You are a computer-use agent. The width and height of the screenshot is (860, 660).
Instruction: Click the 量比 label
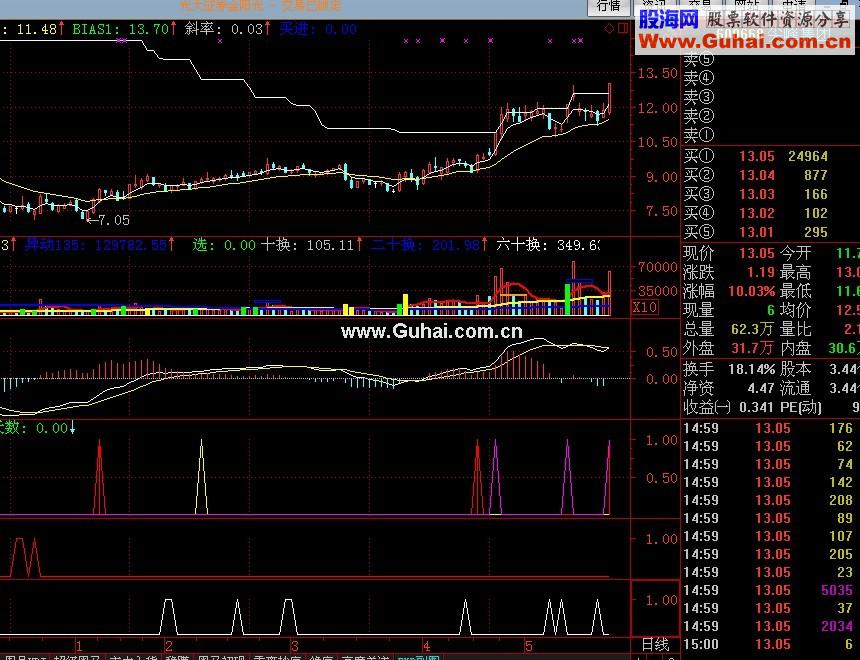pos(795,329)
